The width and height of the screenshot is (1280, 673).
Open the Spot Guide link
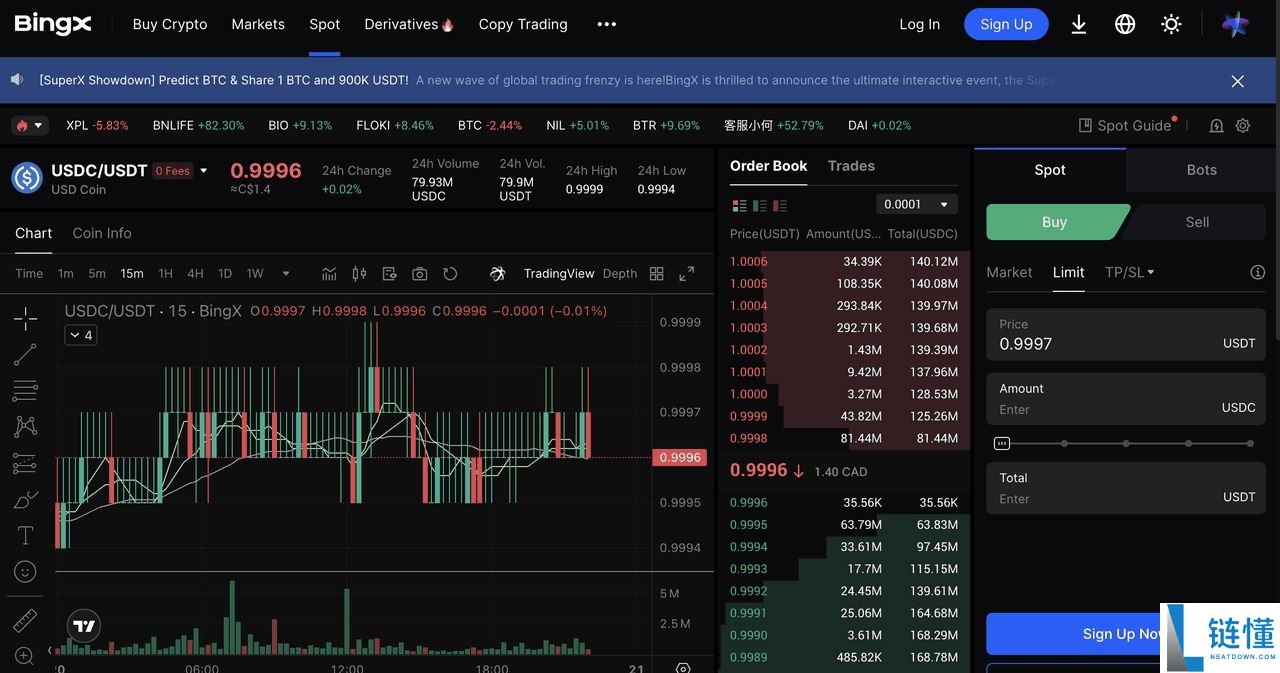(x=1124, y=126)
